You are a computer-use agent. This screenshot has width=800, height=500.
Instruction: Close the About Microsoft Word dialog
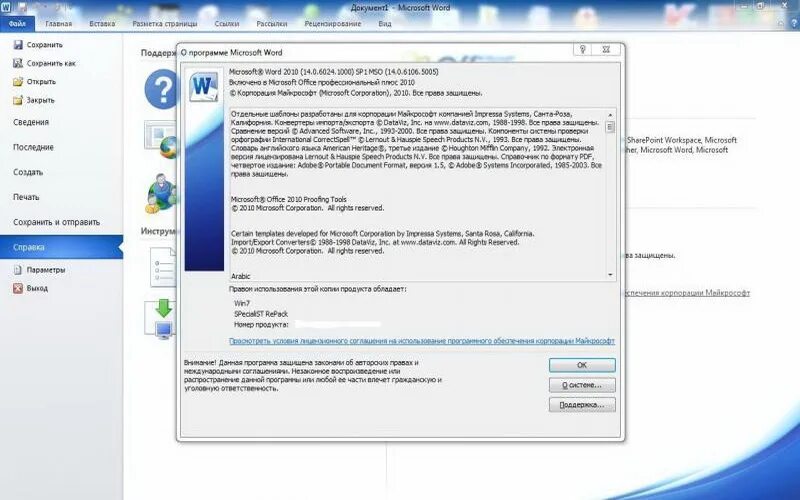click(606, 49)
